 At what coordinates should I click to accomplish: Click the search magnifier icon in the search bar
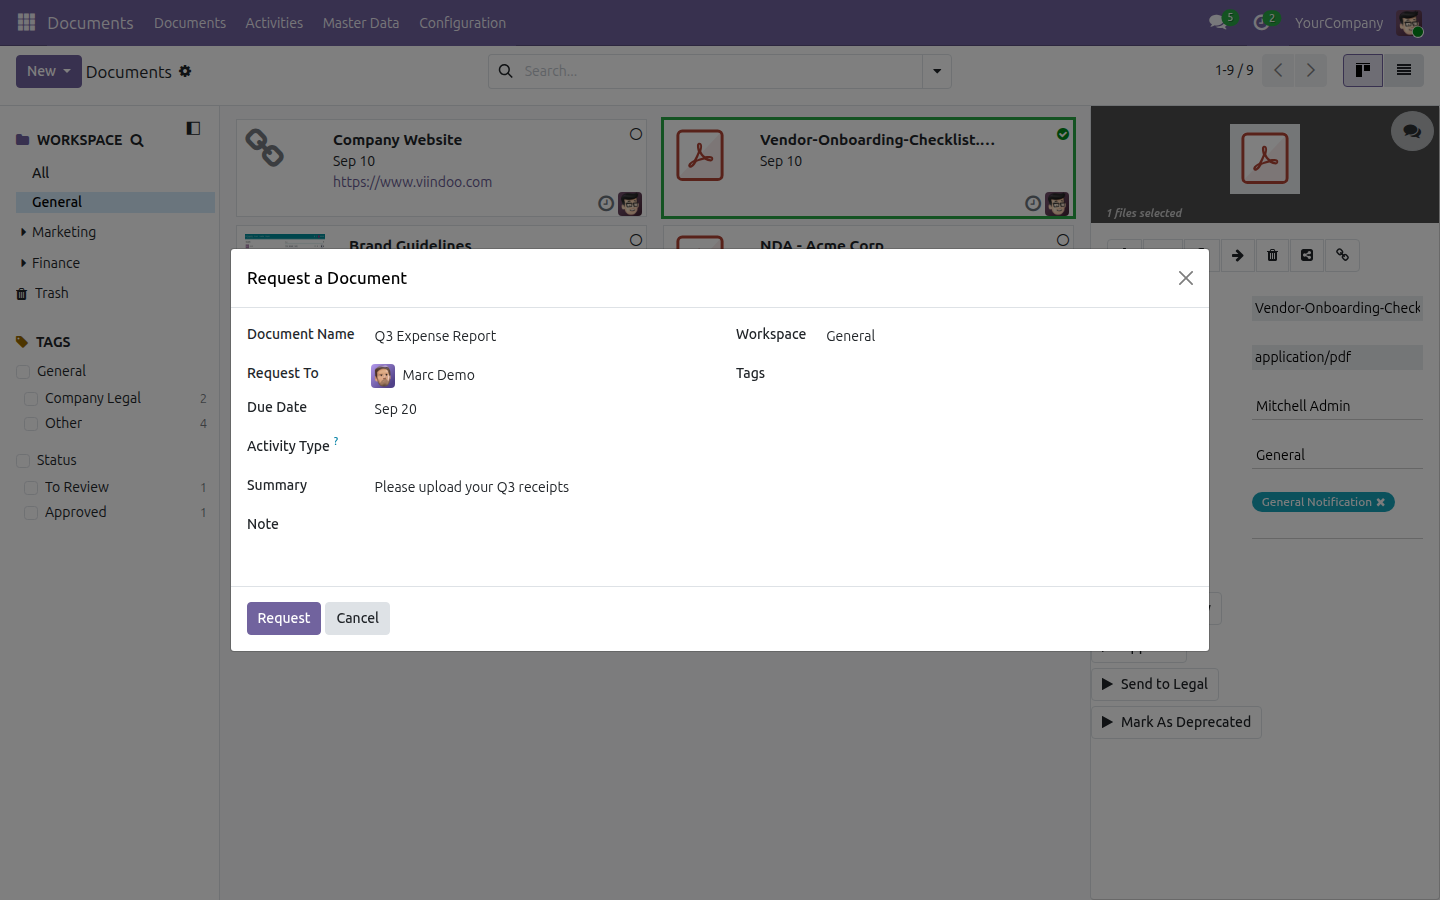[x=506, y=71]
